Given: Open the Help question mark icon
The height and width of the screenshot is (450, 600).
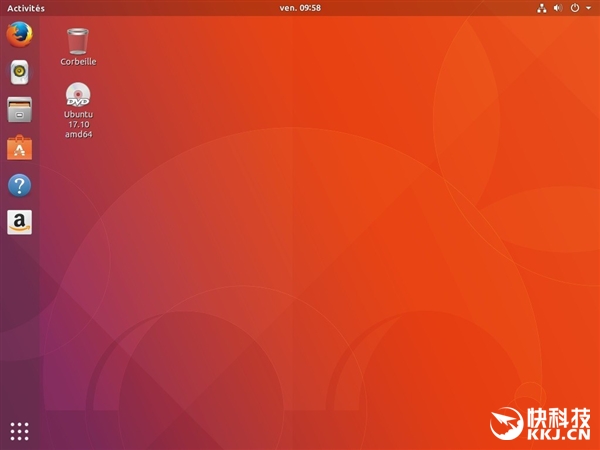Looking at the screenshot, I should click(x=20, y=186).
